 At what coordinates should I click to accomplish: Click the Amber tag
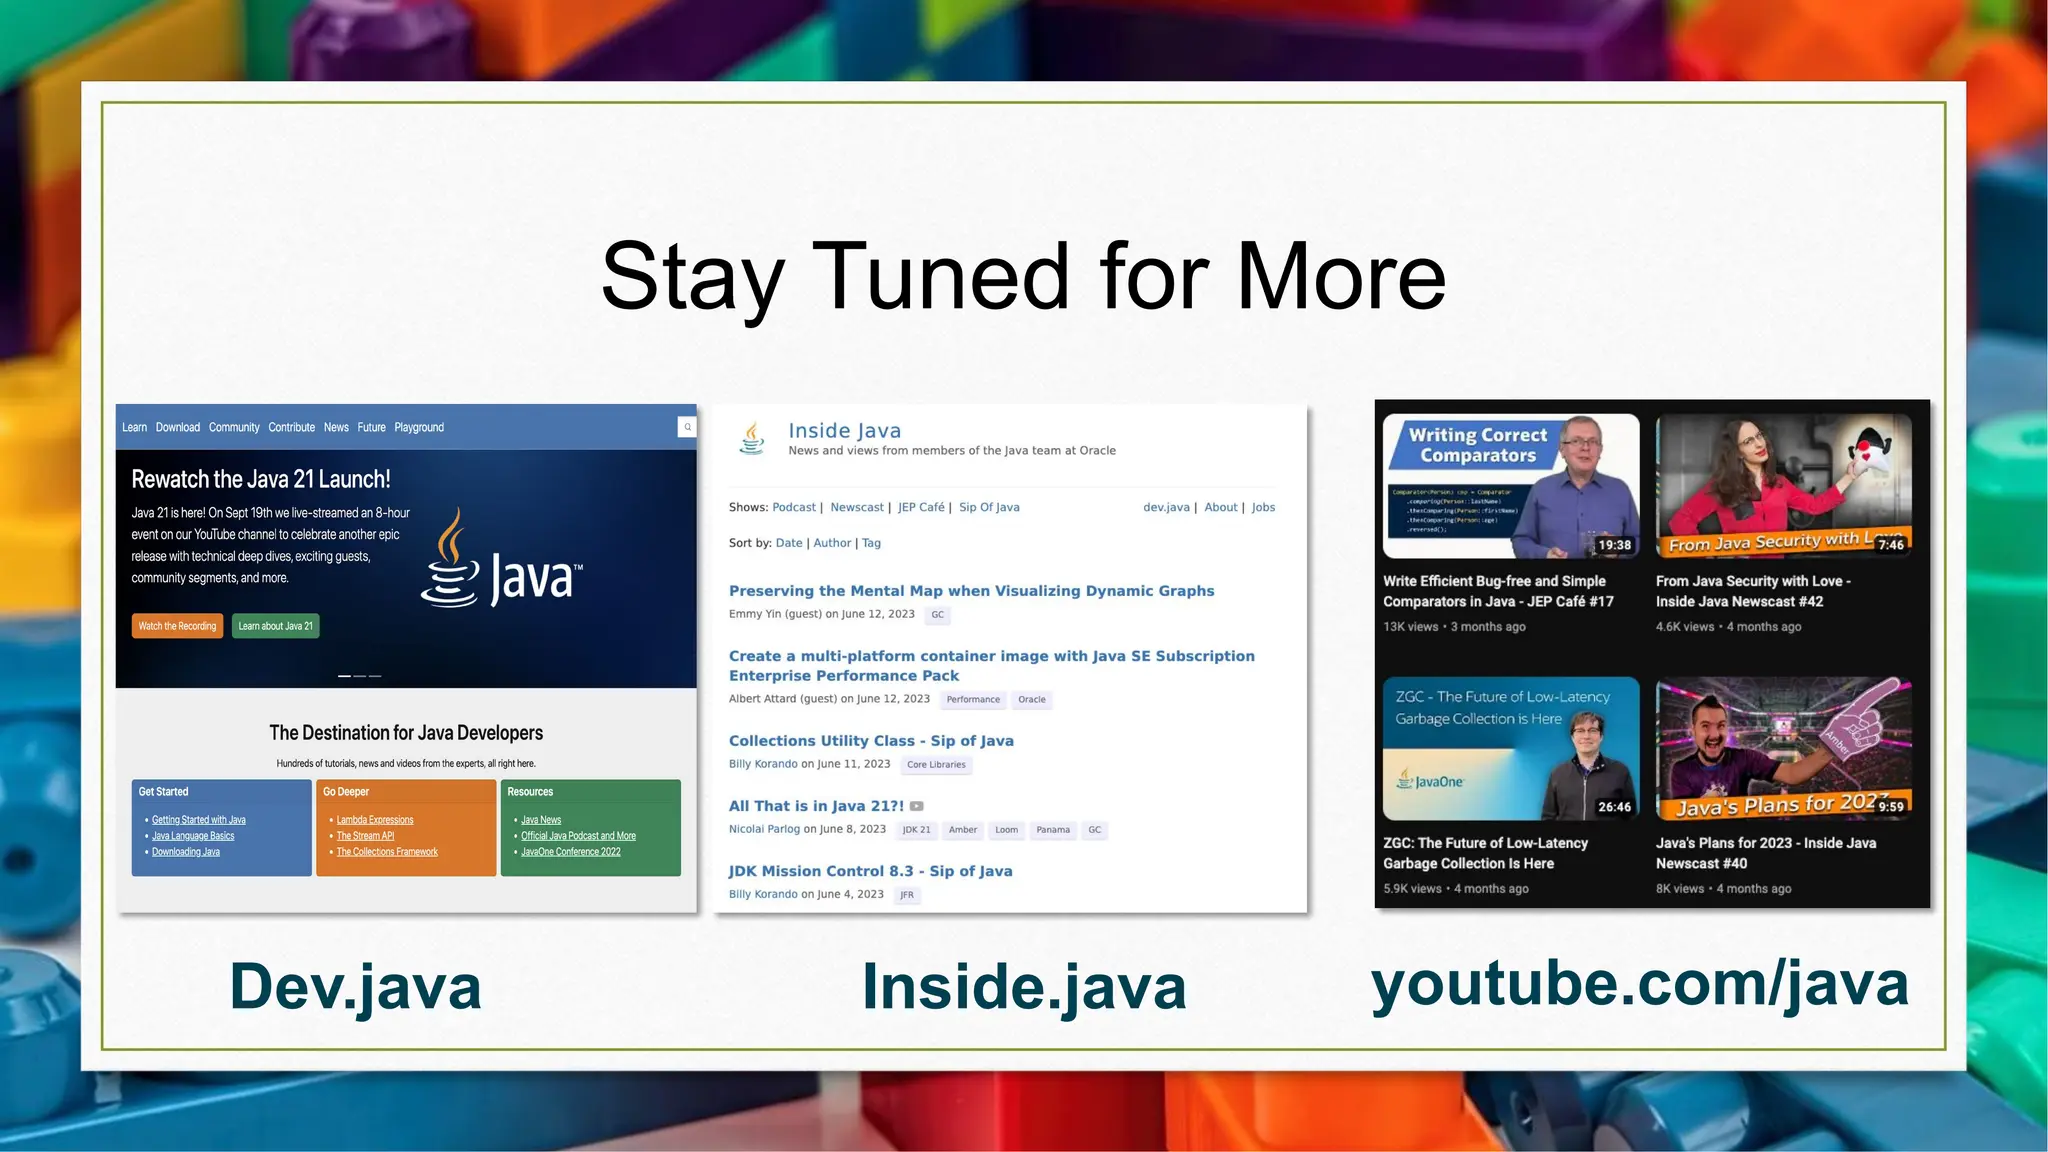point(963,830)
